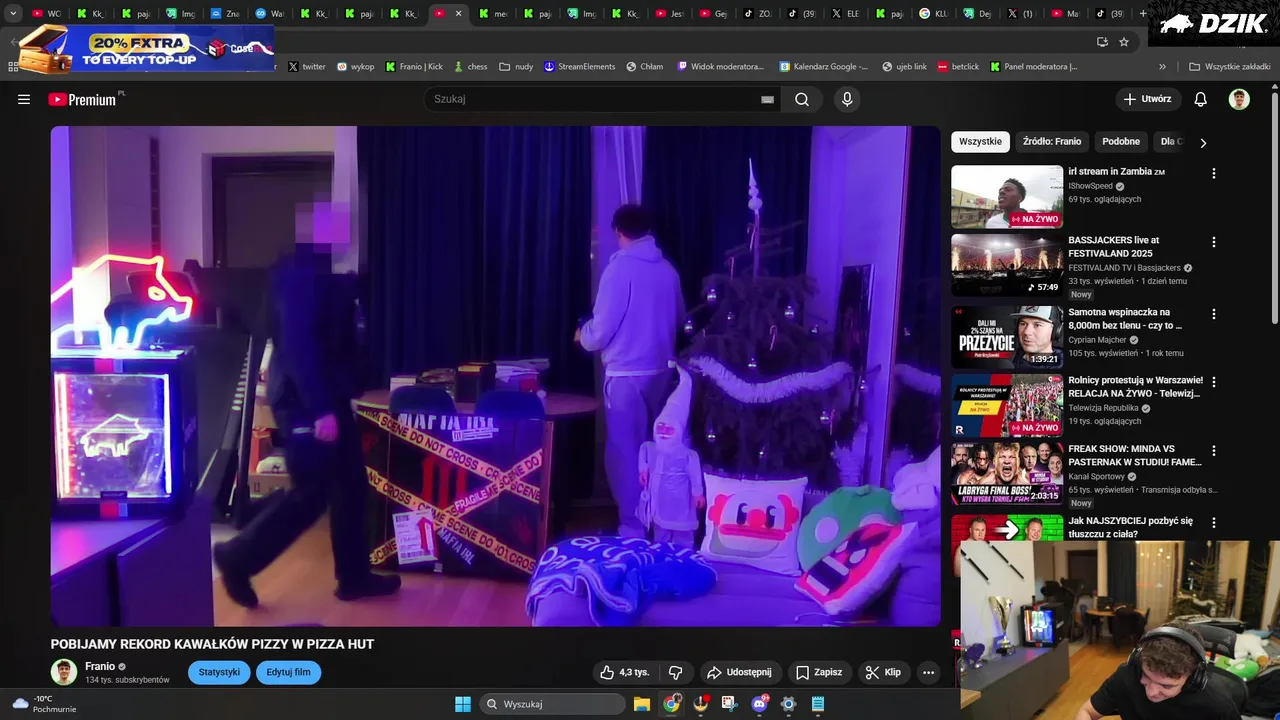Open the on-screen keyboard in the search box
This screenshot has width=1280, height=720.
(767, 99)
